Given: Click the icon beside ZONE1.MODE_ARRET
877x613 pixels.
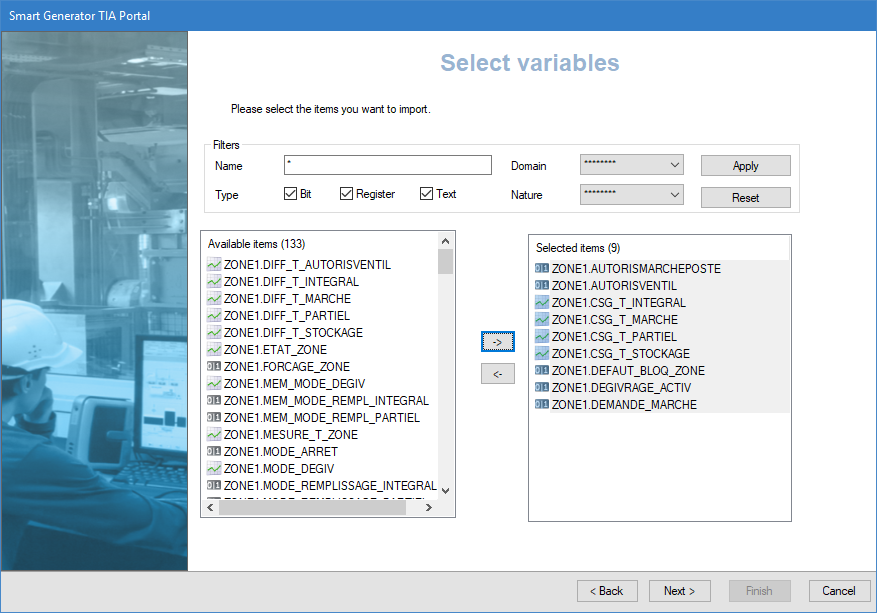Looking at the screenshot, I should coord(214,452).
